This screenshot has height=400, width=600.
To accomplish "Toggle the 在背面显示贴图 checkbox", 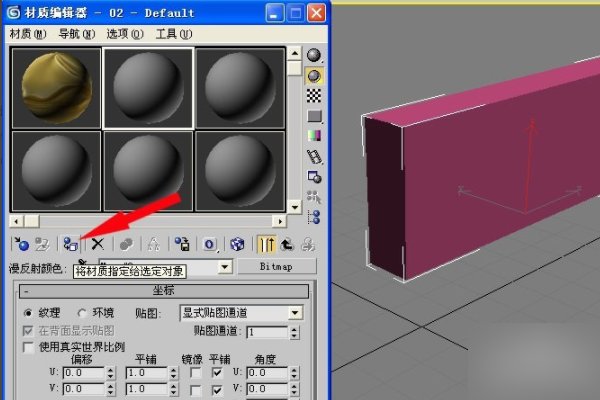I will click(x=28, y=330).
